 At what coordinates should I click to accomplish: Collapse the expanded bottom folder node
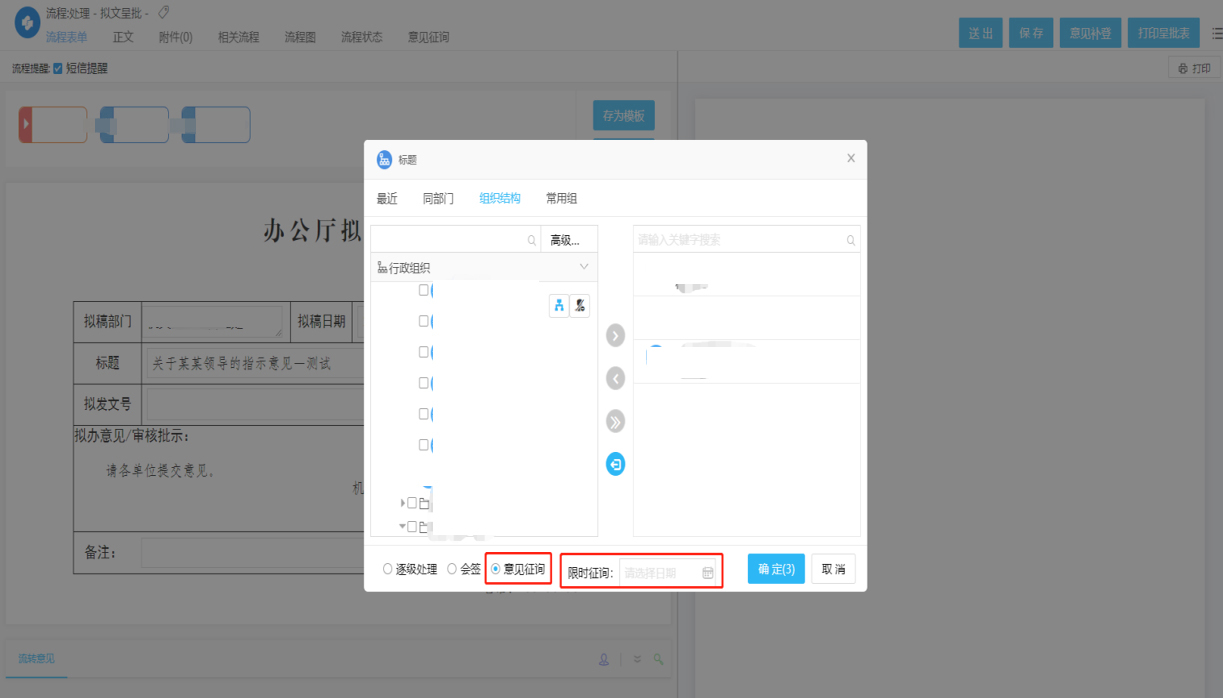click(403, 526)
